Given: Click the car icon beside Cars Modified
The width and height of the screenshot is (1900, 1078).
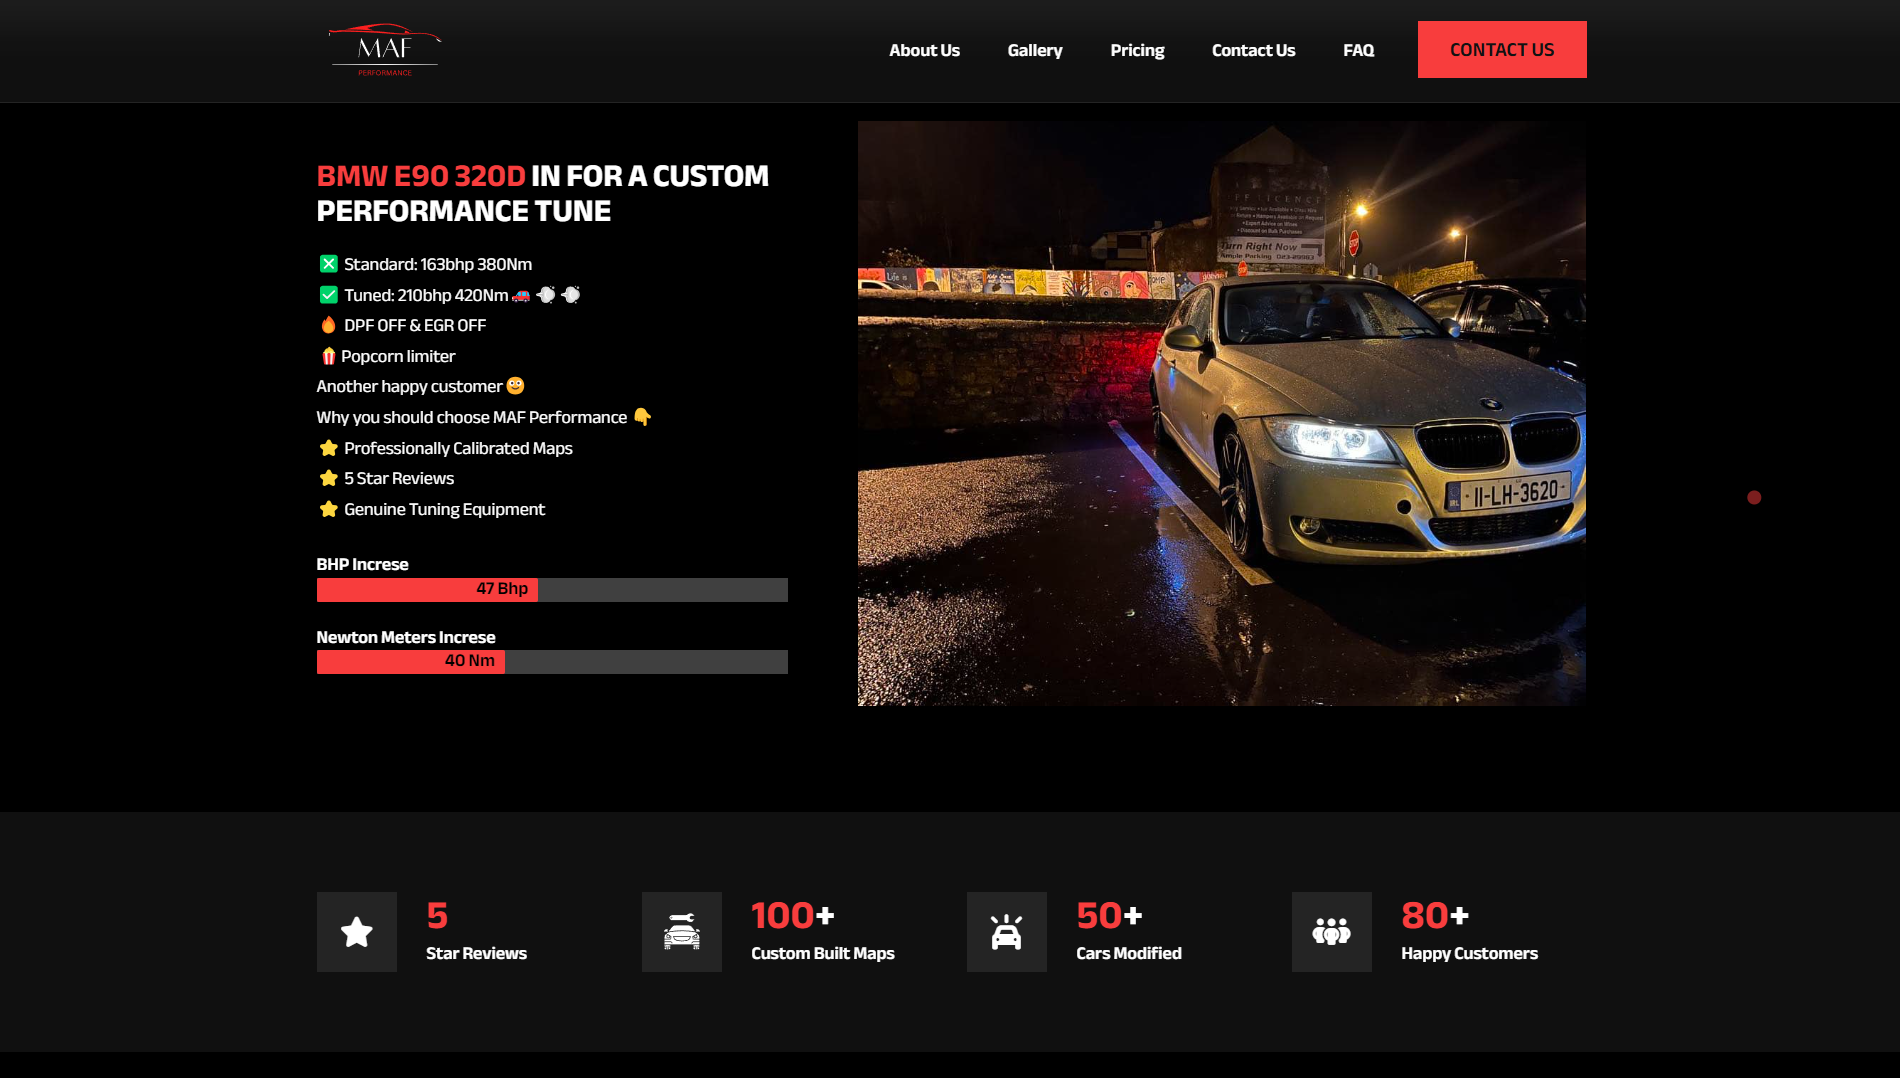Looking at the screenshot, I should point(1007,932).
